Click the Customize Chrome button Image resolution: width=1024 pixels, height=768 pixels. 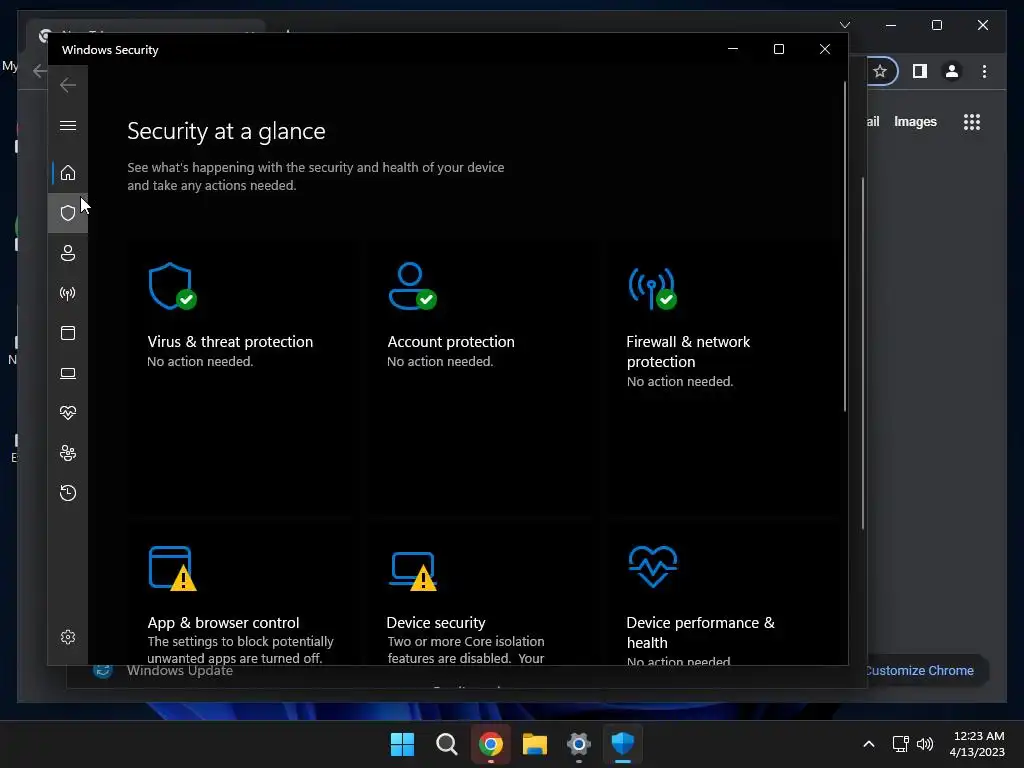coord(920,671)
